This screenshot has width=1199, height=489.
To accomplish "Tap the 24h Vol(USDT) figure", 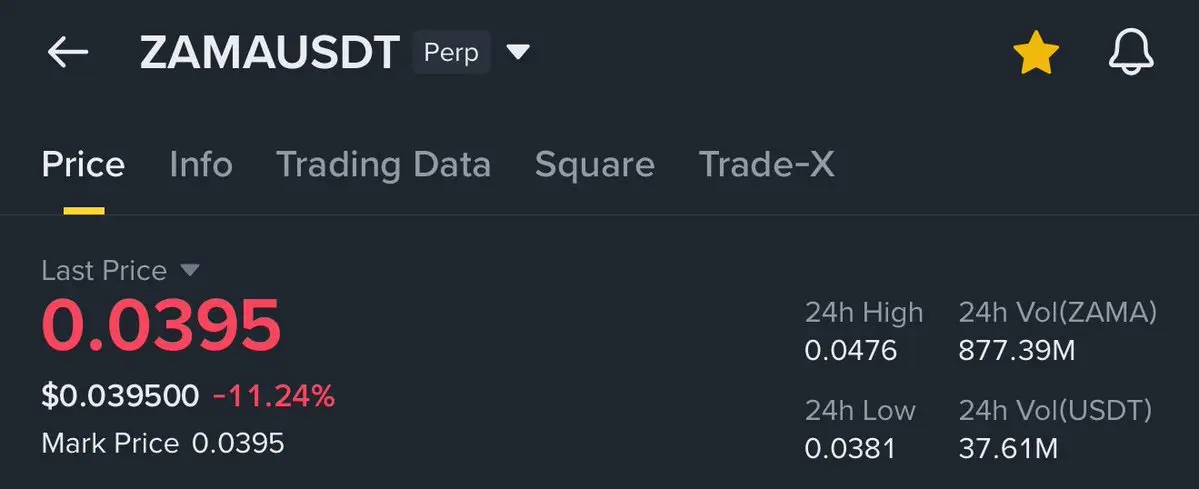I will coord(1008,449).
